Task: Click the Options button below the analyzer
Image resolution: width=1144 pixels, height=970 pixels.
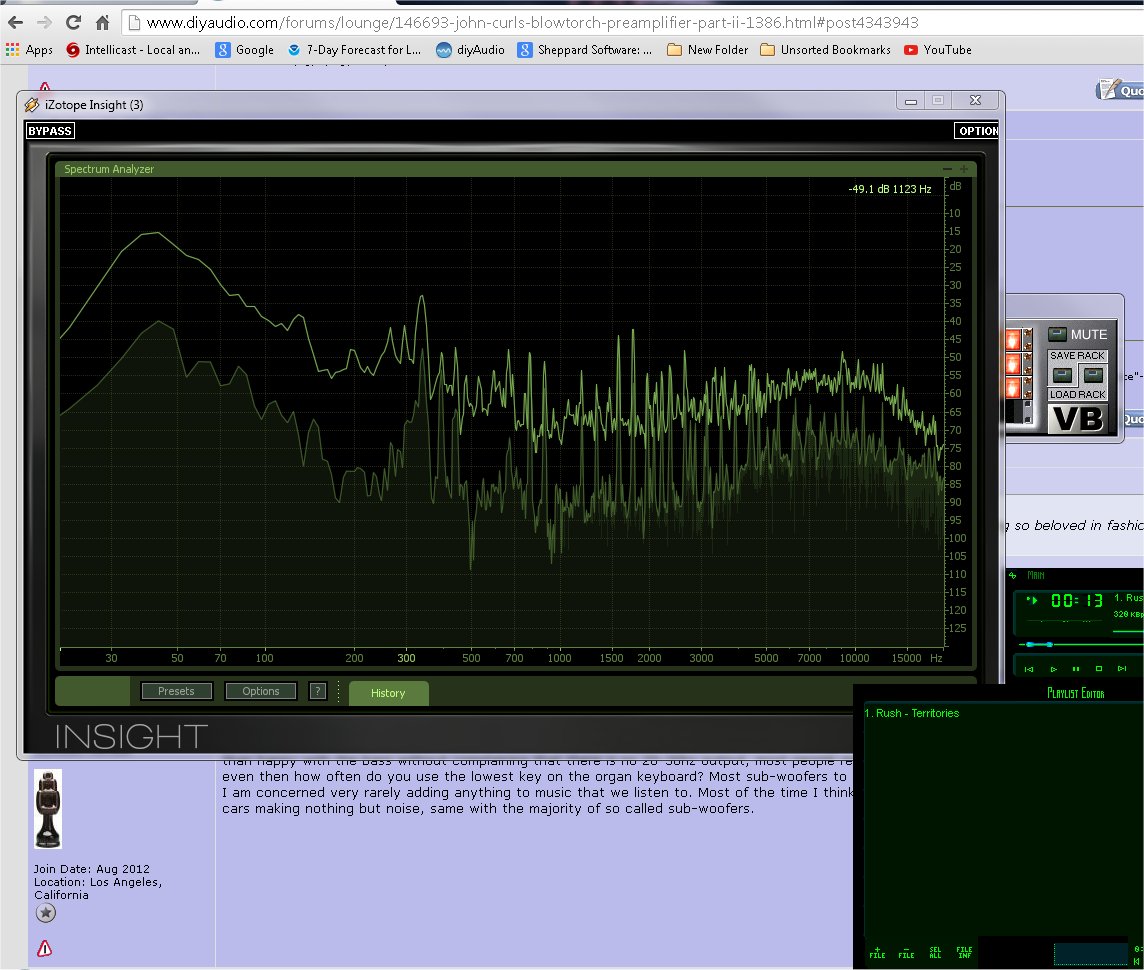Action: tap(260, 691)
